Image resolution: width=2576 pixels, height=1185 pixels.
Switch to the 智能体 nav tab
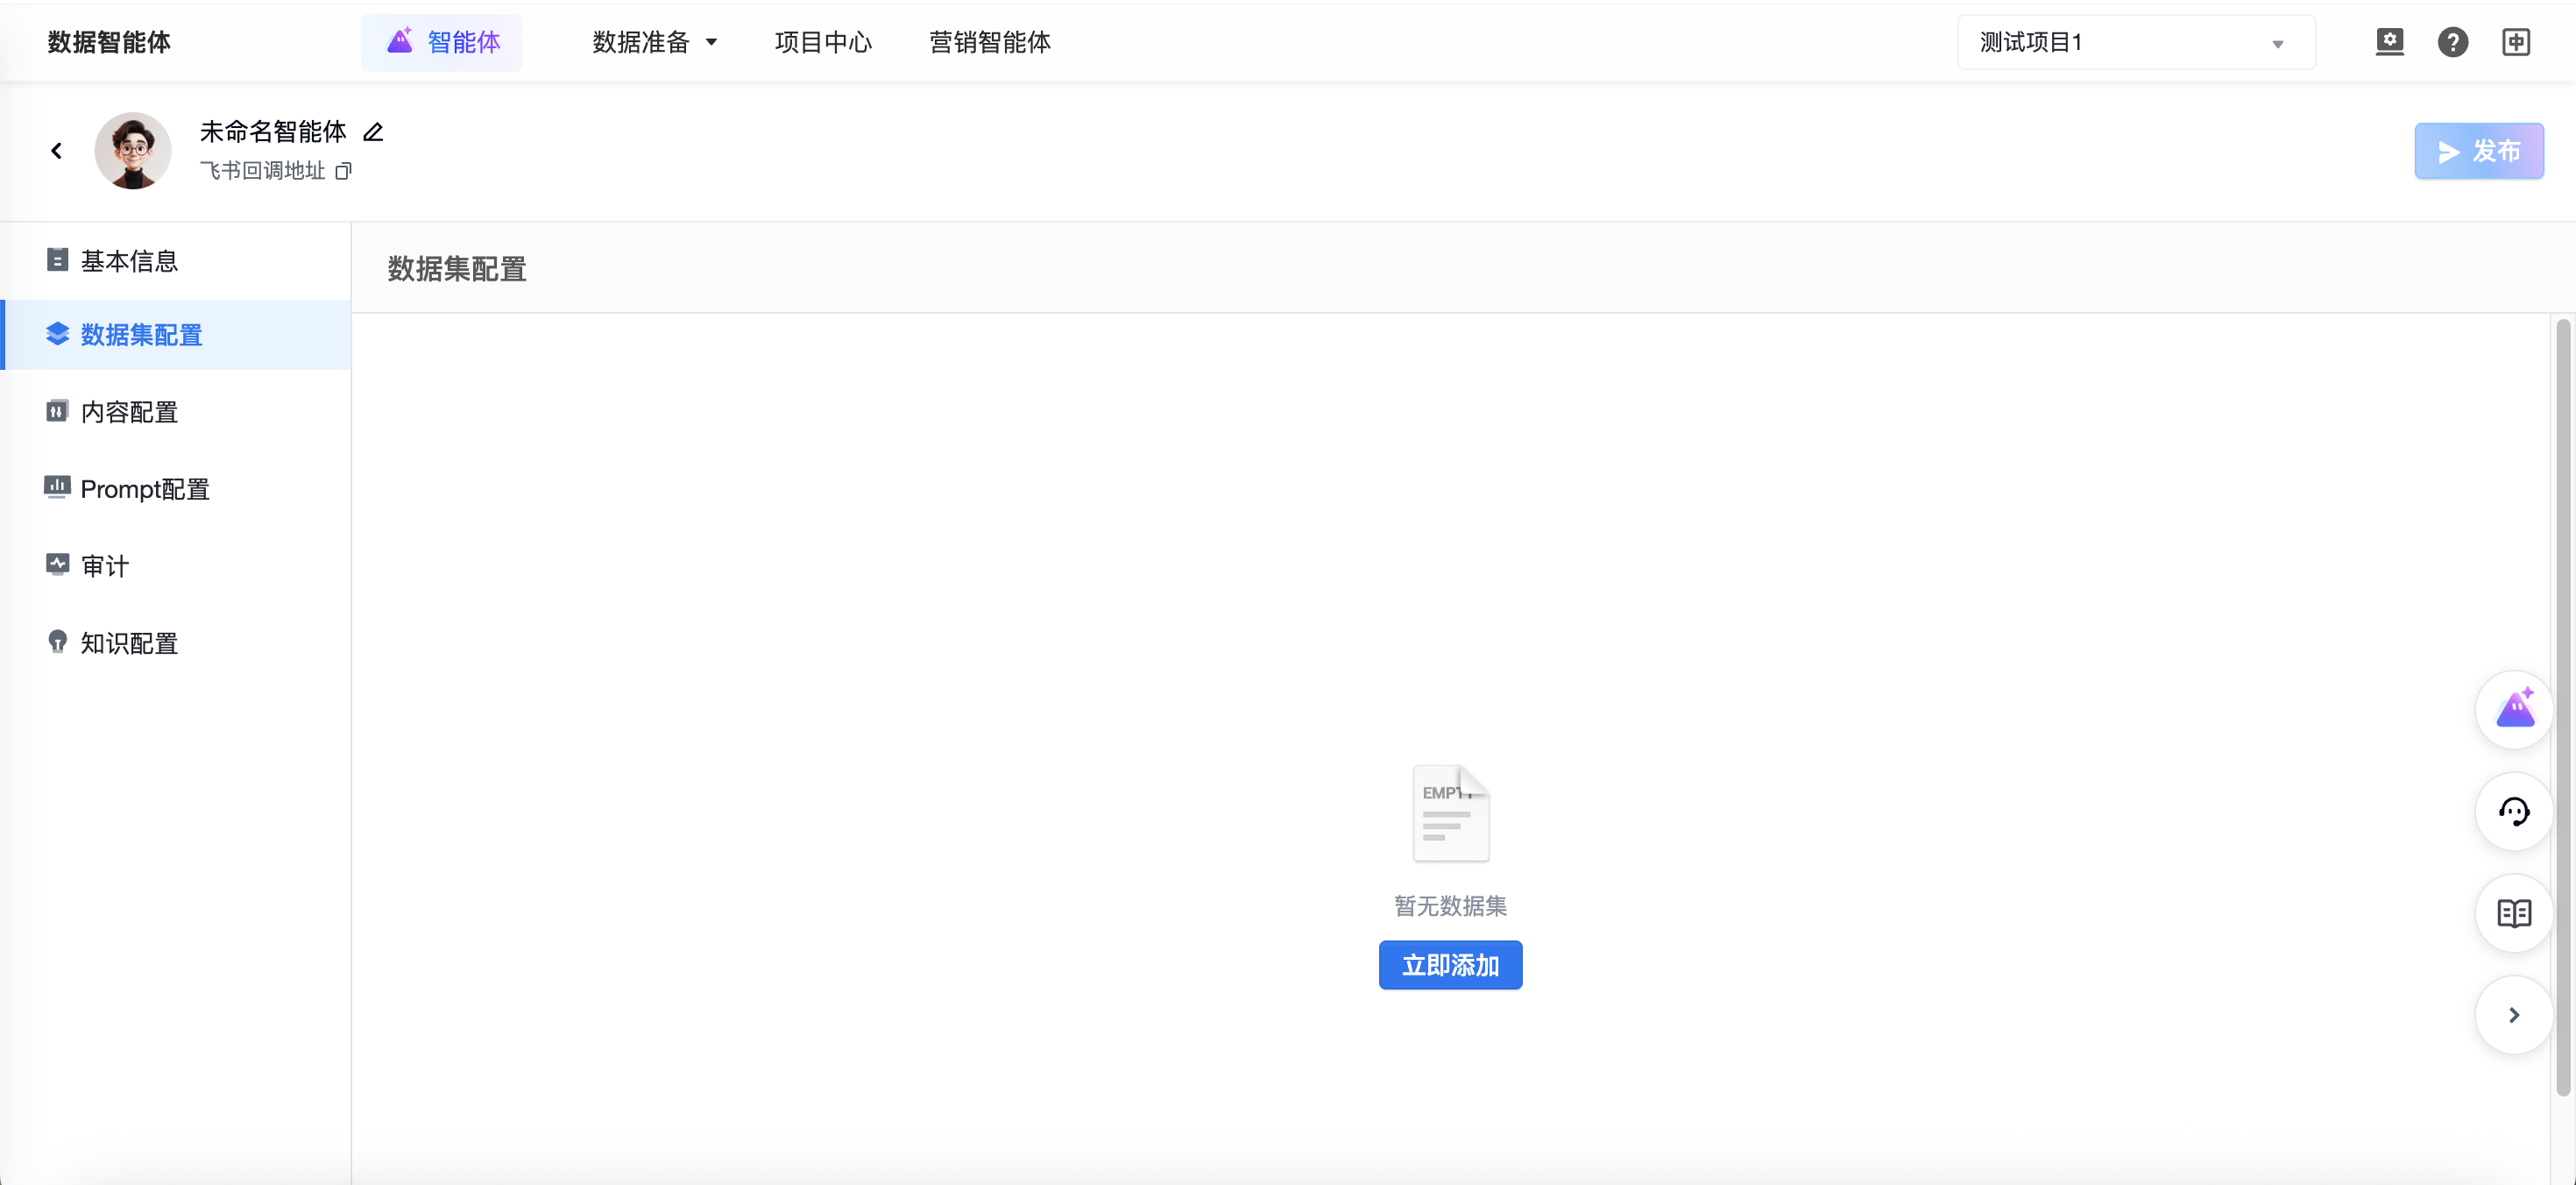[442, 42]
